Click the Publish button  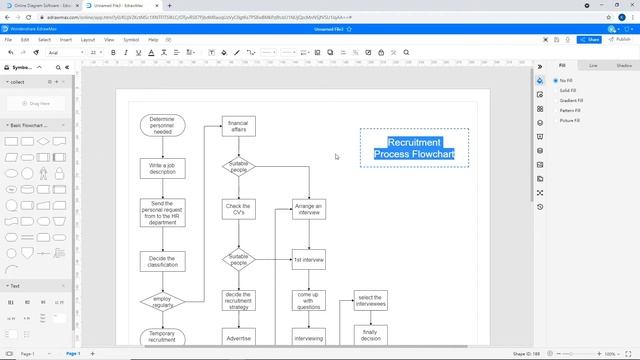[x=620, y=40]
